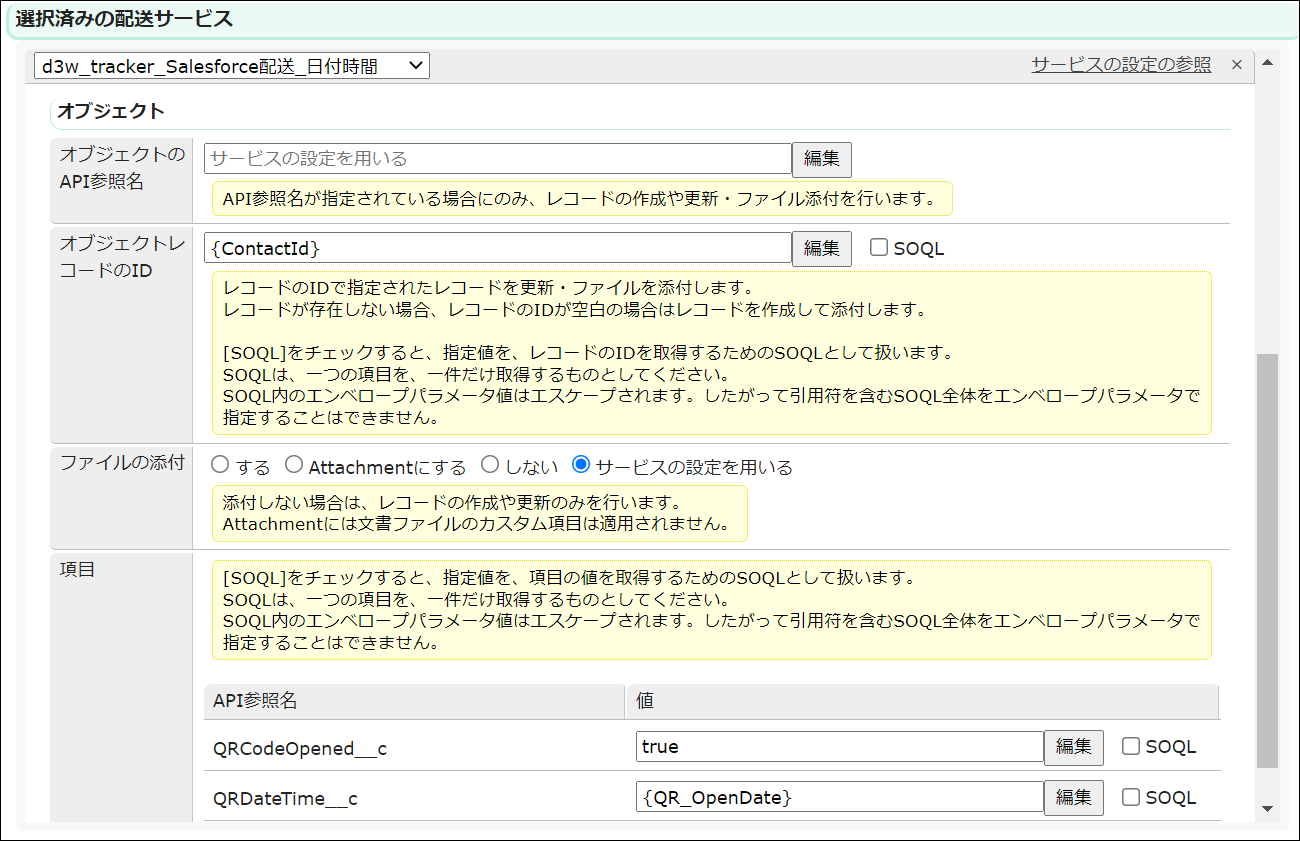Viewport: 1300px width, 841px height.
Task: Enable the SOQL checkbox for record ID
Action: pyautogui.click(x=879, y=248)
